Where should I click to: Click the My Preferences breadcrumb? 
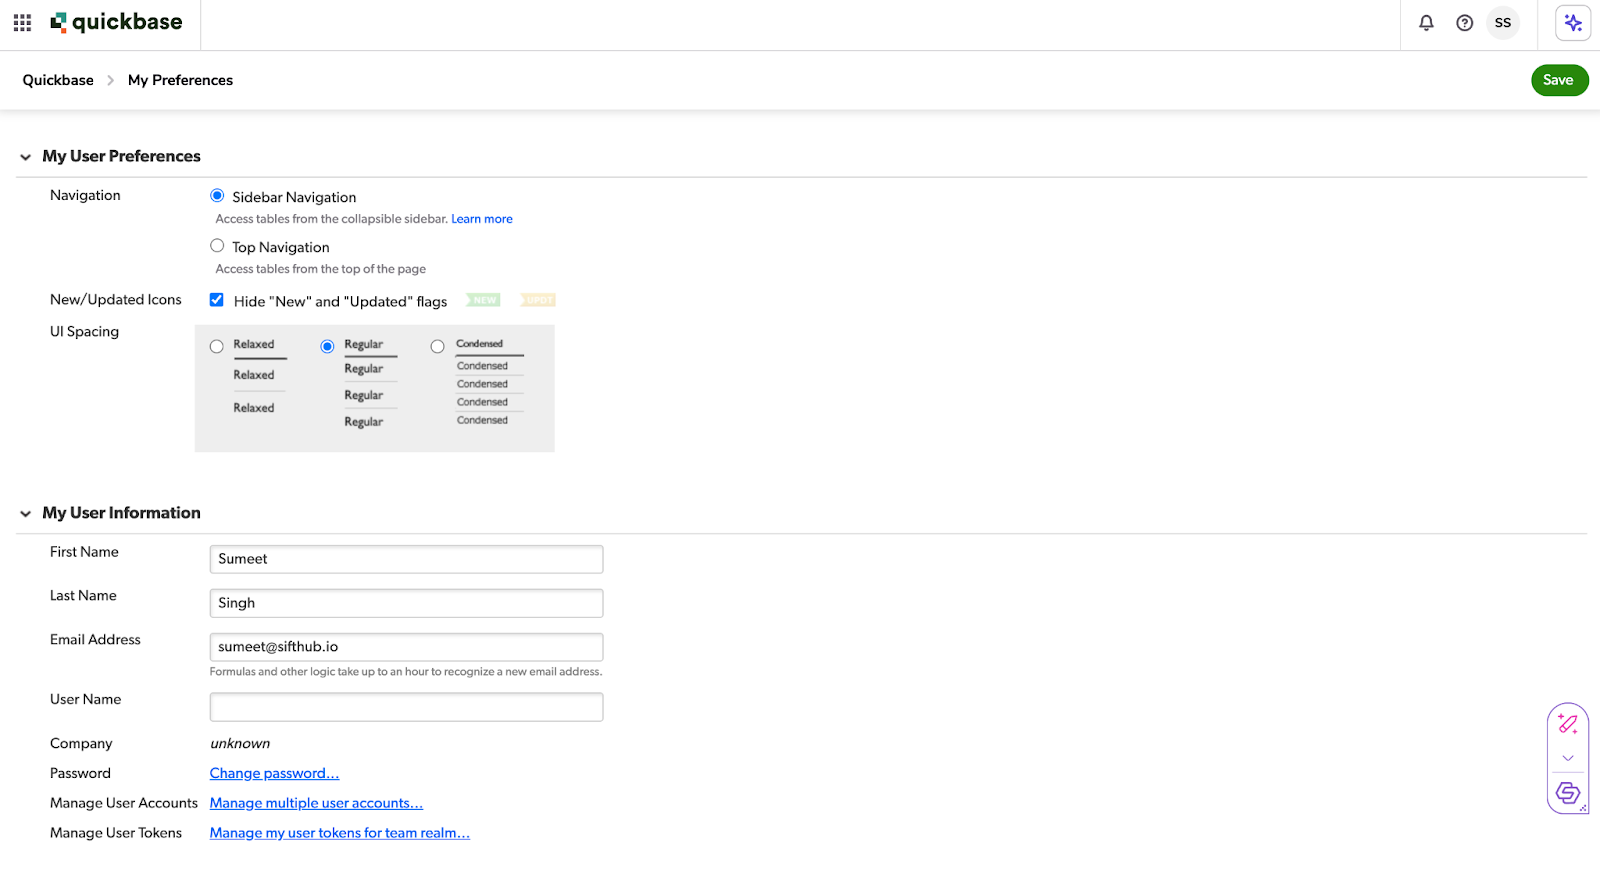click(x=180, y=80)
